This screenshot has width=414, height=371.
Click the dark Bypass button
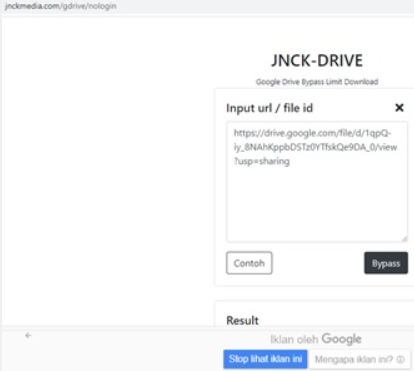tap(386, 263)
